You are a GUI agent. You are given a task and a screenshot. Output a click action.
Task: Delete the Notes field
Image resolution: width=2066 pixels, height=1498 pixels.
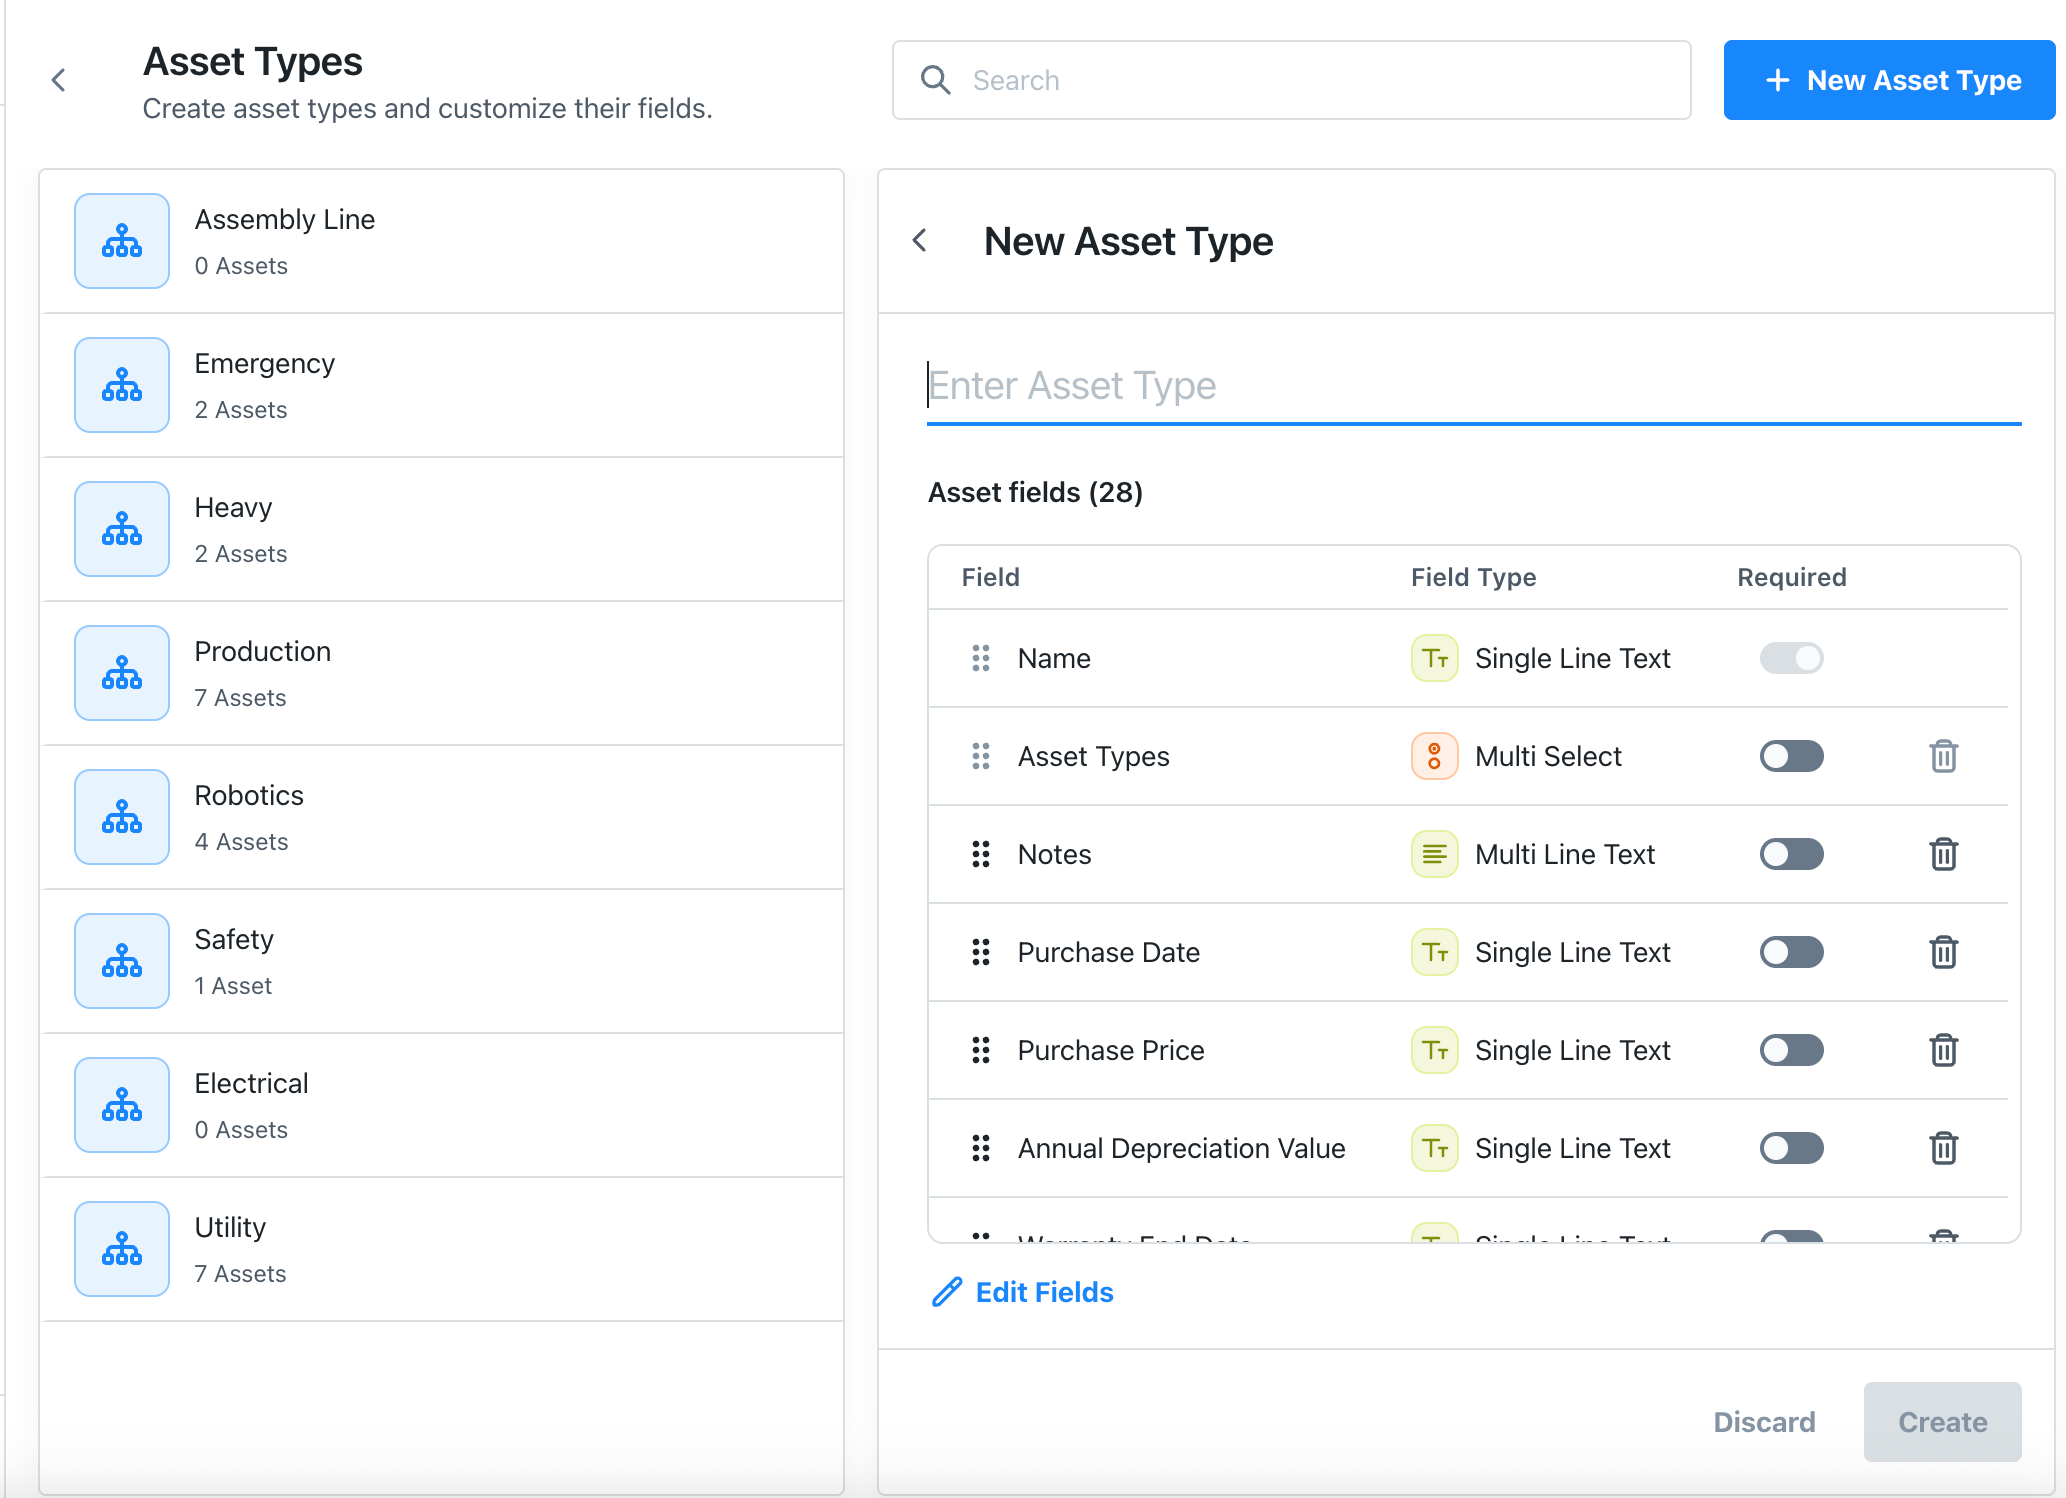[x=1943, y=854]
